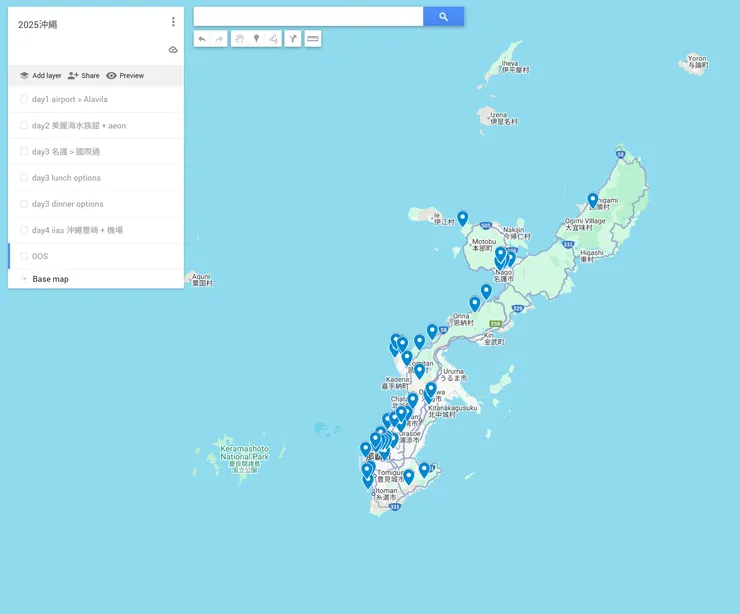Toggle the OOS layer checkbox
Image resolution: width=740 pixels, height=614 pixels.
pyautogui.click(x=24, y=256)
